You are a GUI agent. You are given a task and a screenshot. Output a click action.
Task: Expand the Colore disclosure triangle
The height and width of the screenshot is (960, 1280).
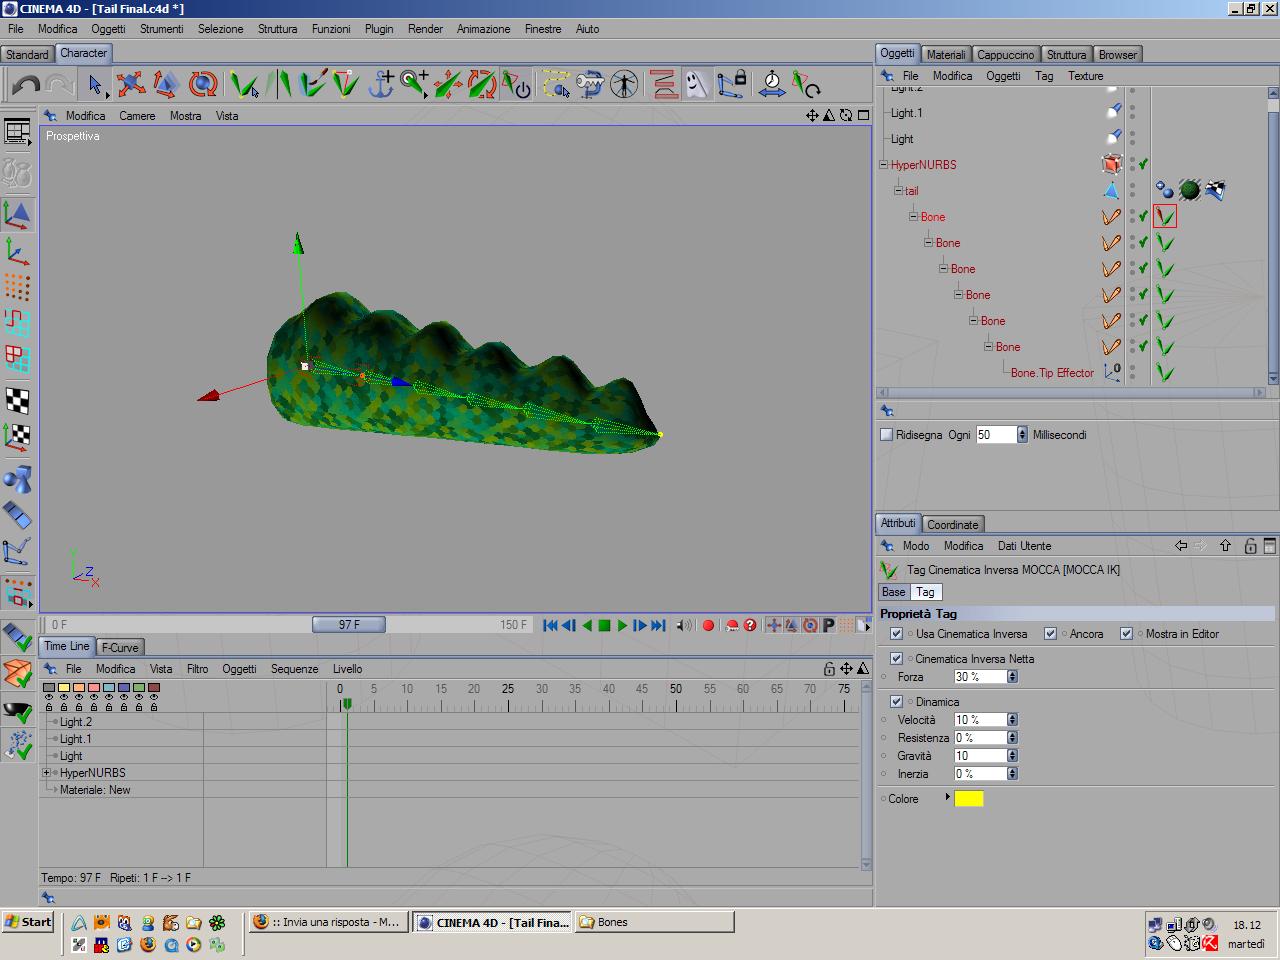pyautogui.click(x=947, y=798)
